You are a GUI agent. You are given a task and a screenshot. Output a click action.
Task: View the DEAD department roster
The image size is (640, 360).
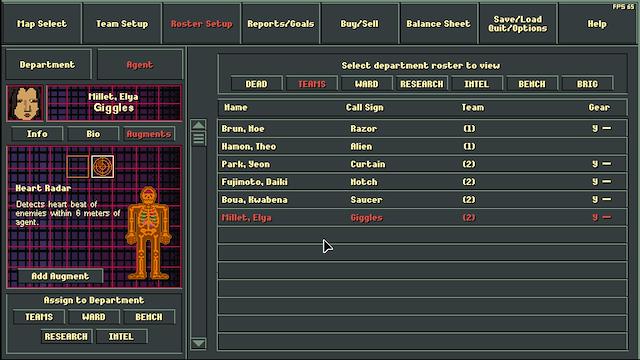[256, 84]
